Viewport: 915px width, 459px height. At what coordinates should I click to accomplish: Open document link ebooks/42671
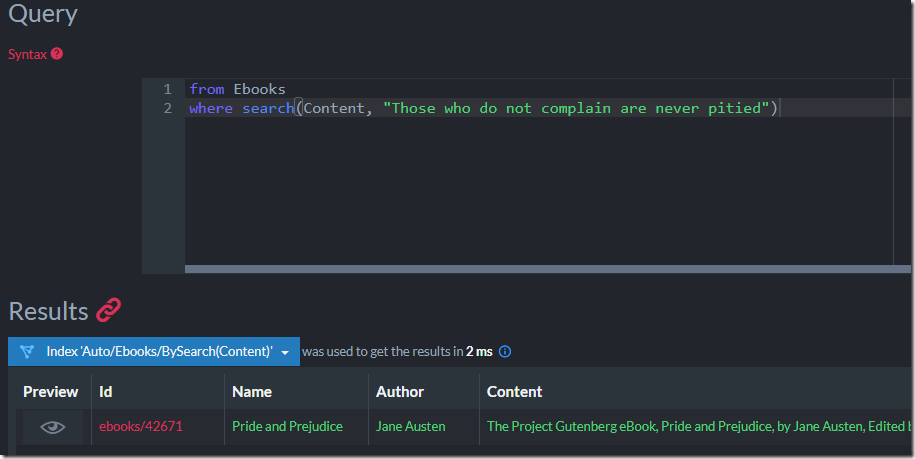click(x=141, y=426)
